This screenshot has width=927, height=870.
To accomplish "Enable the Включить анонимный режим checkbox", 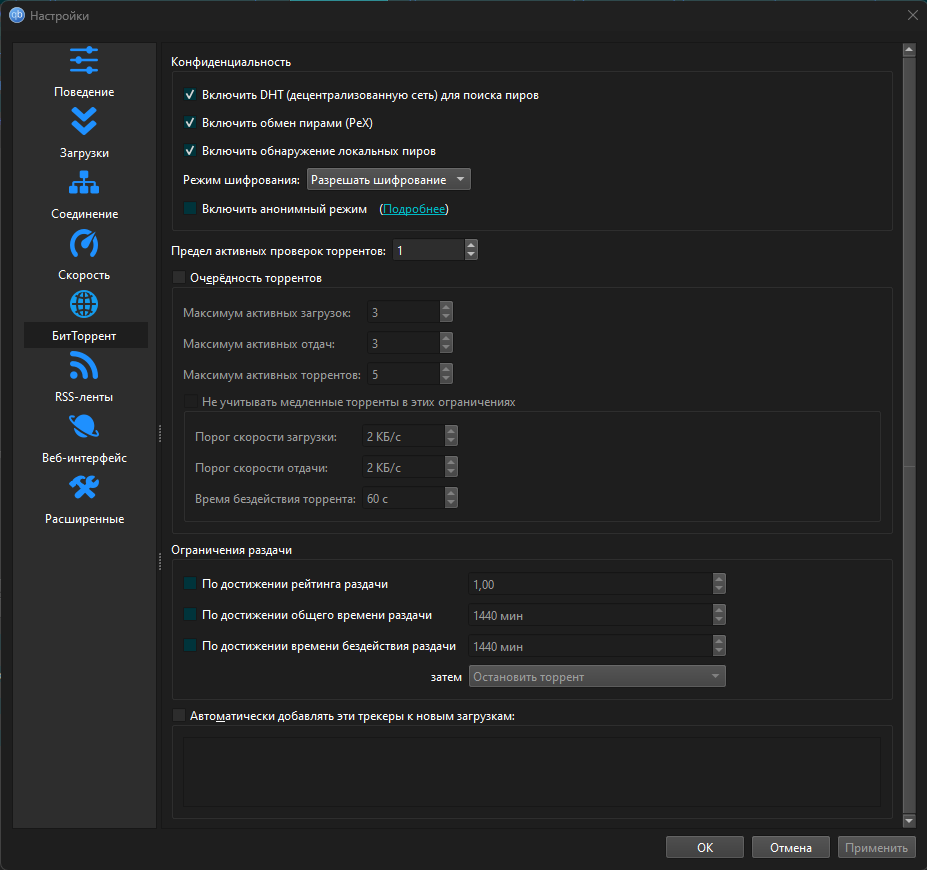I will (x=190, y=208).
